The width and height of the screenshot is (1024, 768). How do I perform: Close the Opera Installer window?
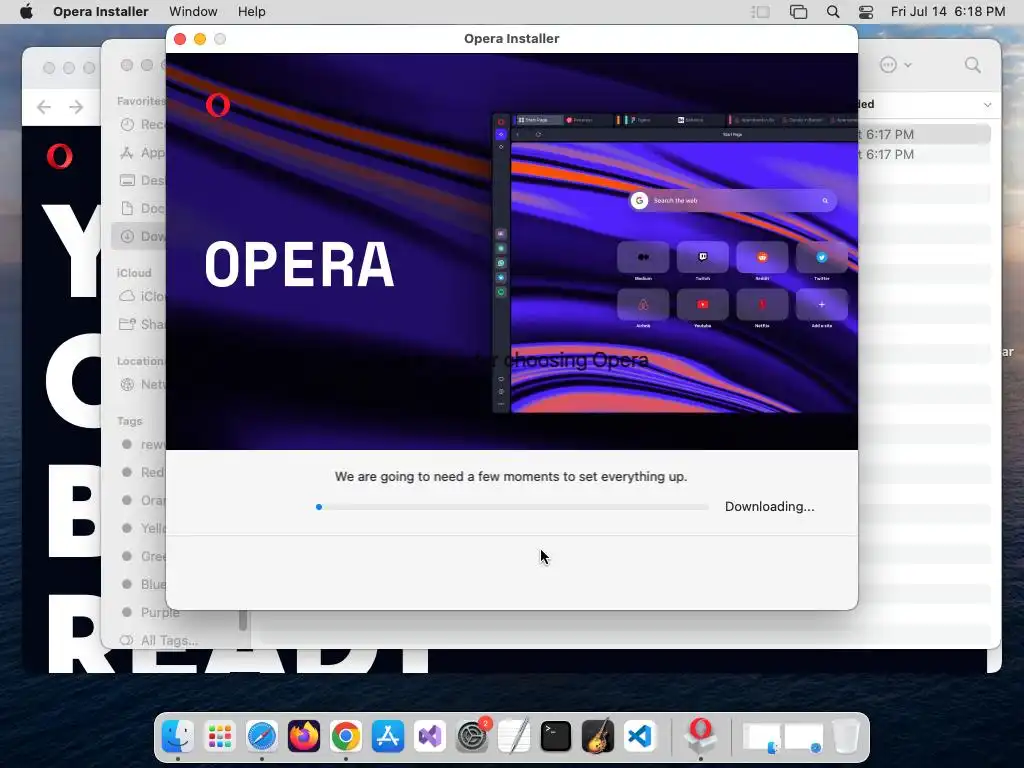click(x=180, y=39)
